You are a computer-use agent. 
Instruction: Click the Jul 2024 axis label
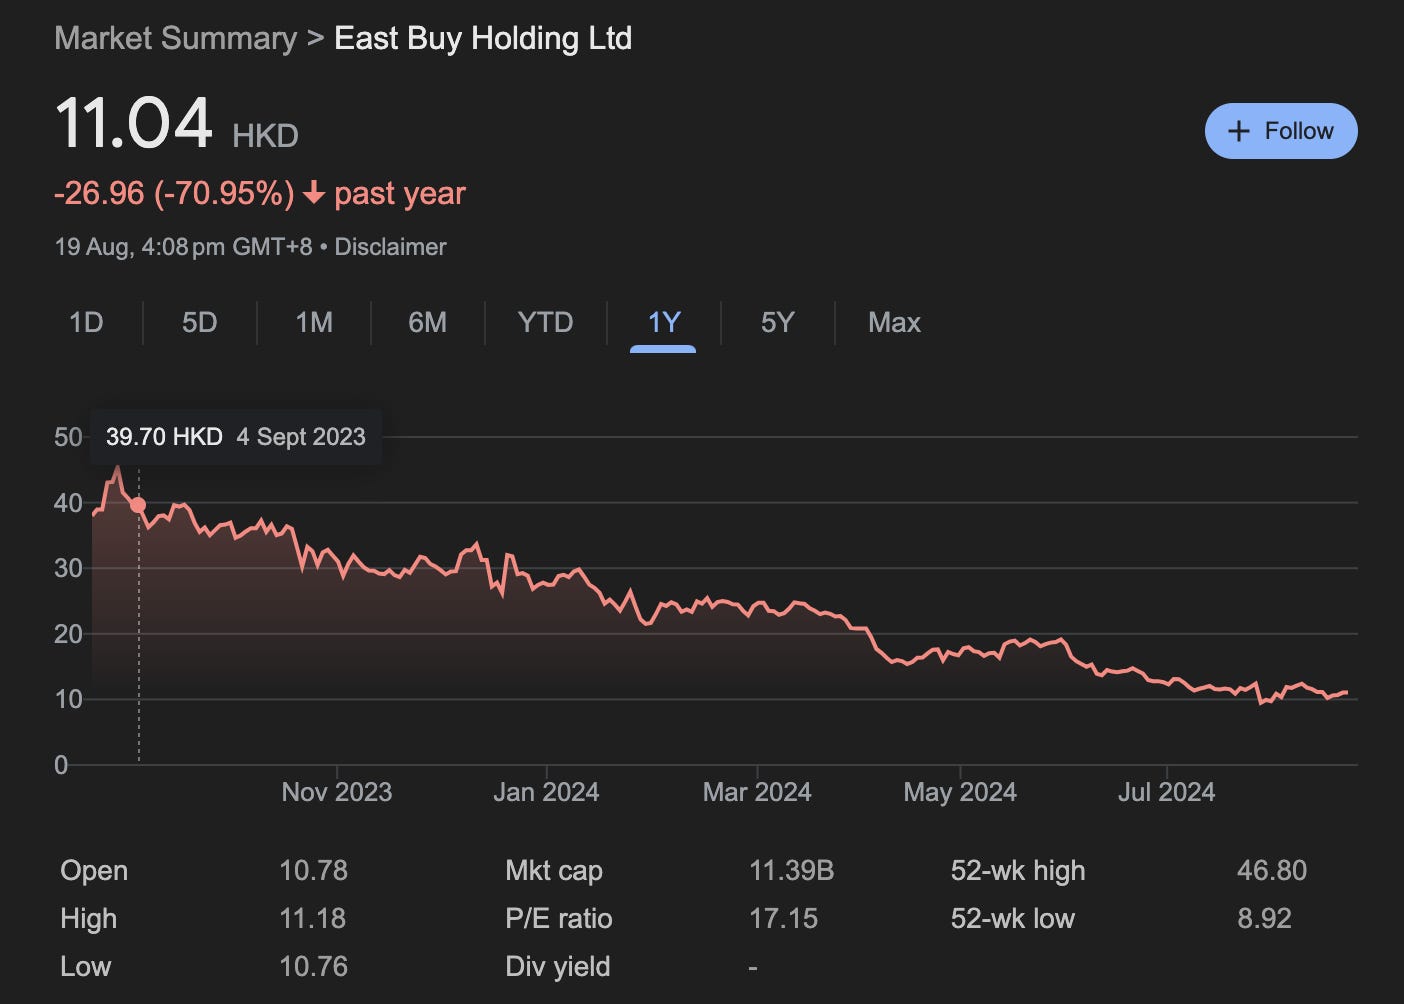[x=1166, y=792]
